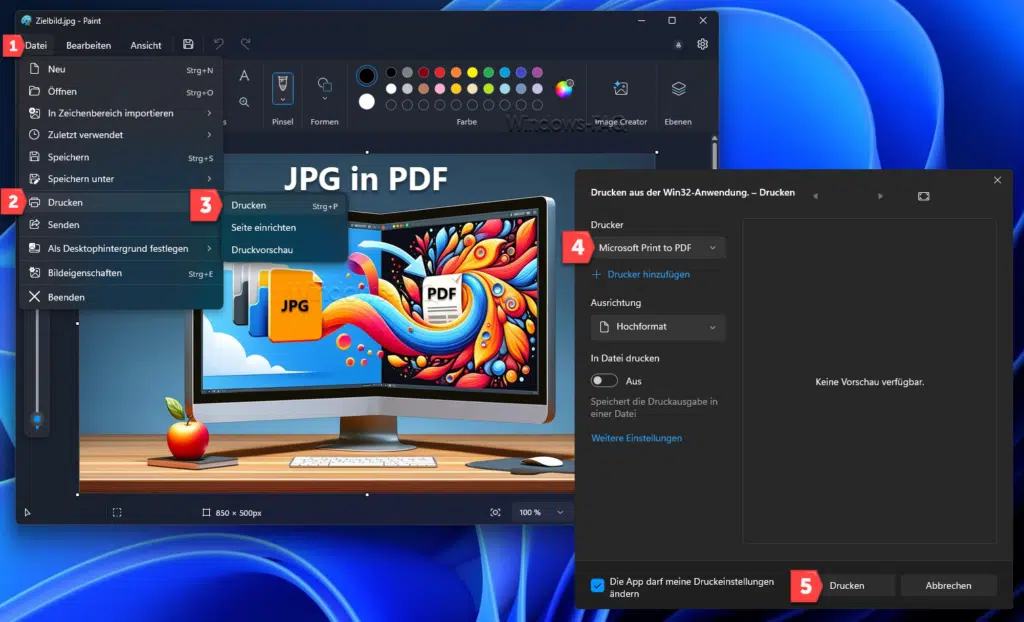Click fit-to-window icon in status bar
This screenshot has width=1024, height=622.
pos(495,512)
